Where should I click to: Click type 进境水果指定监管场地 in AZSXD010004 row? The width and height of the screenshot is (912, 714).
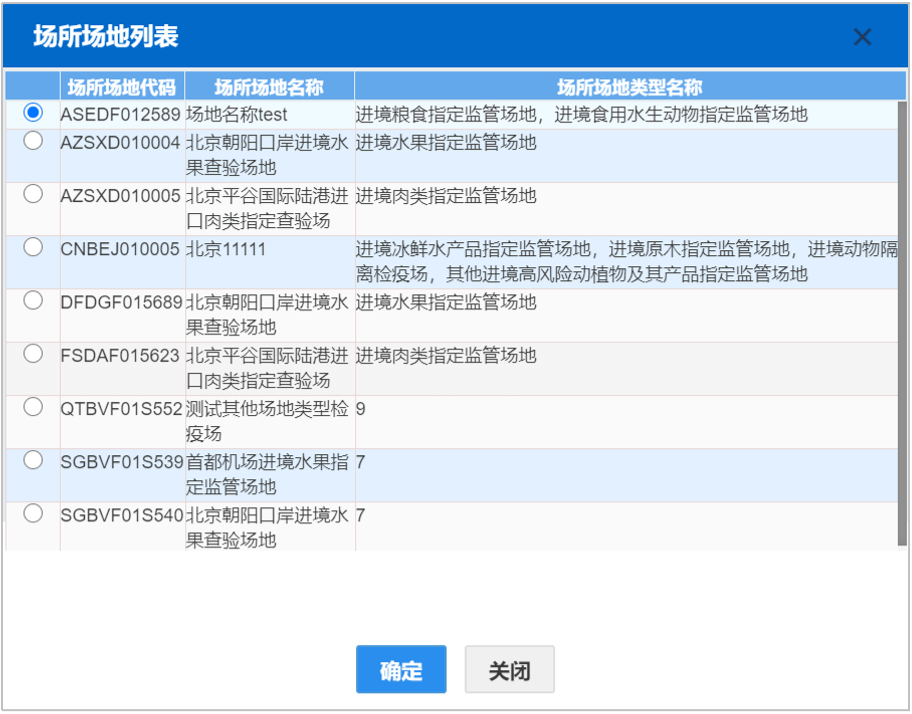(x=446, y=142)
